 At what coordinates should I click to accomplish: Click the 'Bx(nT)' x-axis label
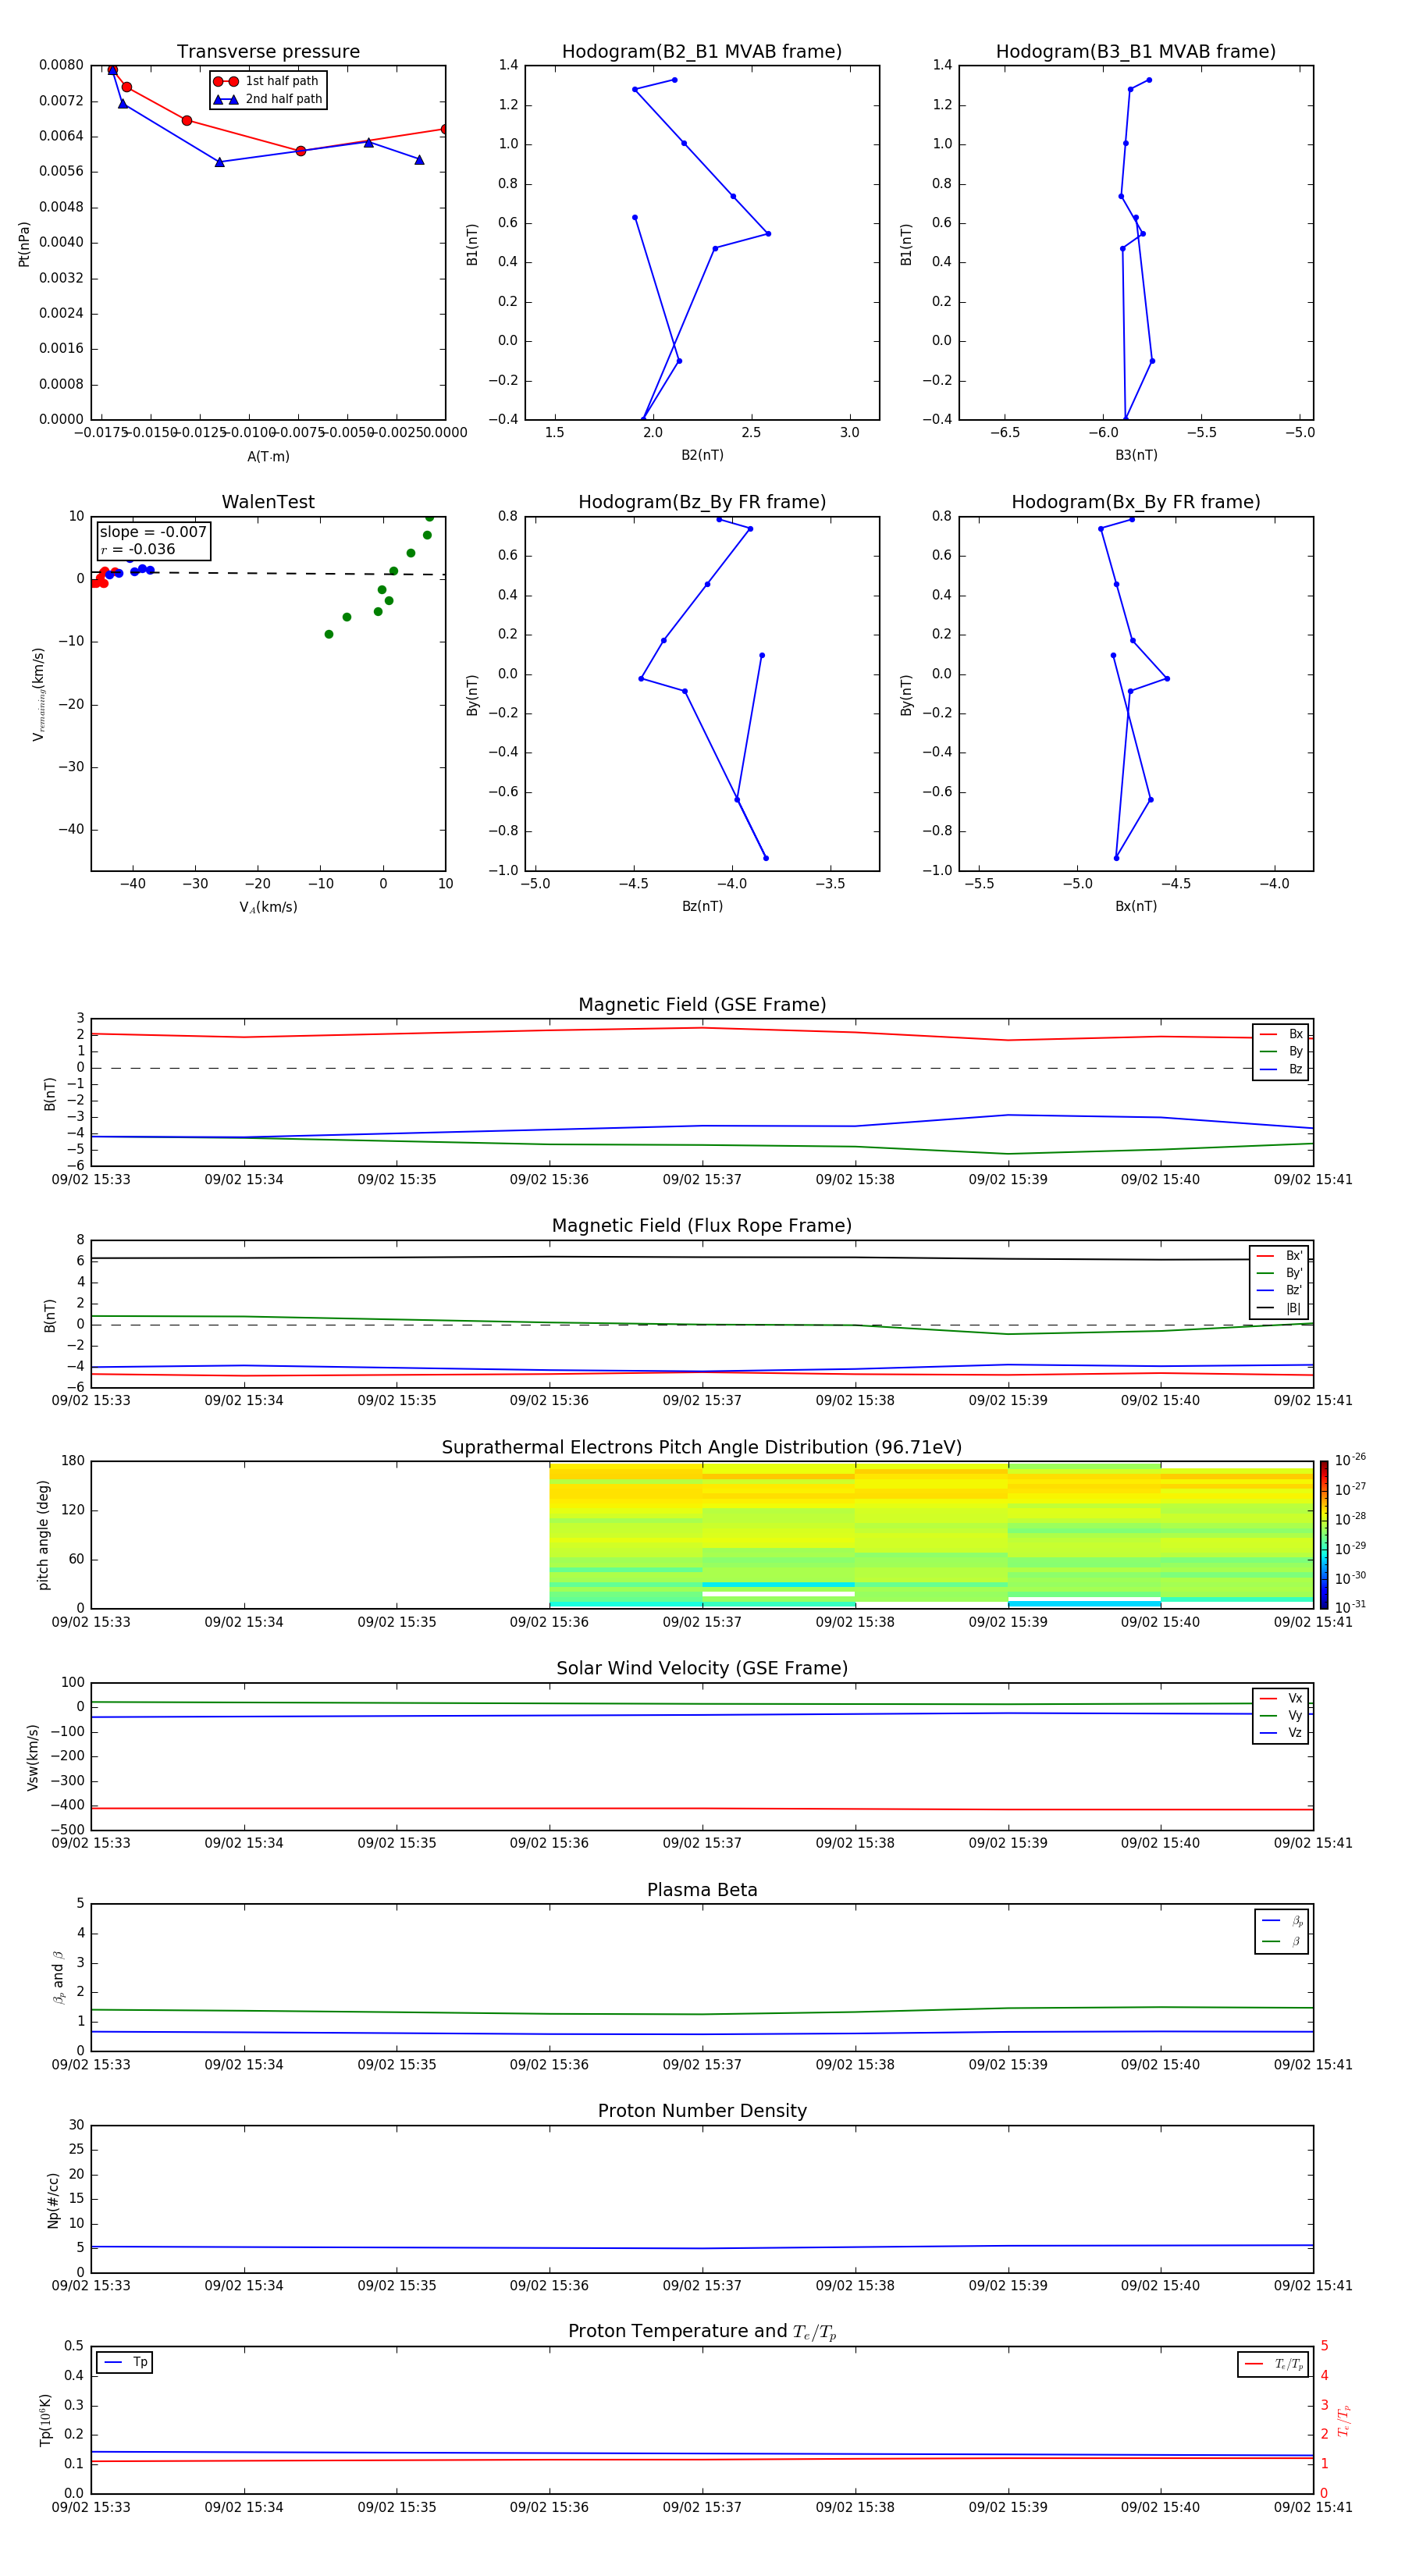pyautogui.click(x=1136, y=906)
